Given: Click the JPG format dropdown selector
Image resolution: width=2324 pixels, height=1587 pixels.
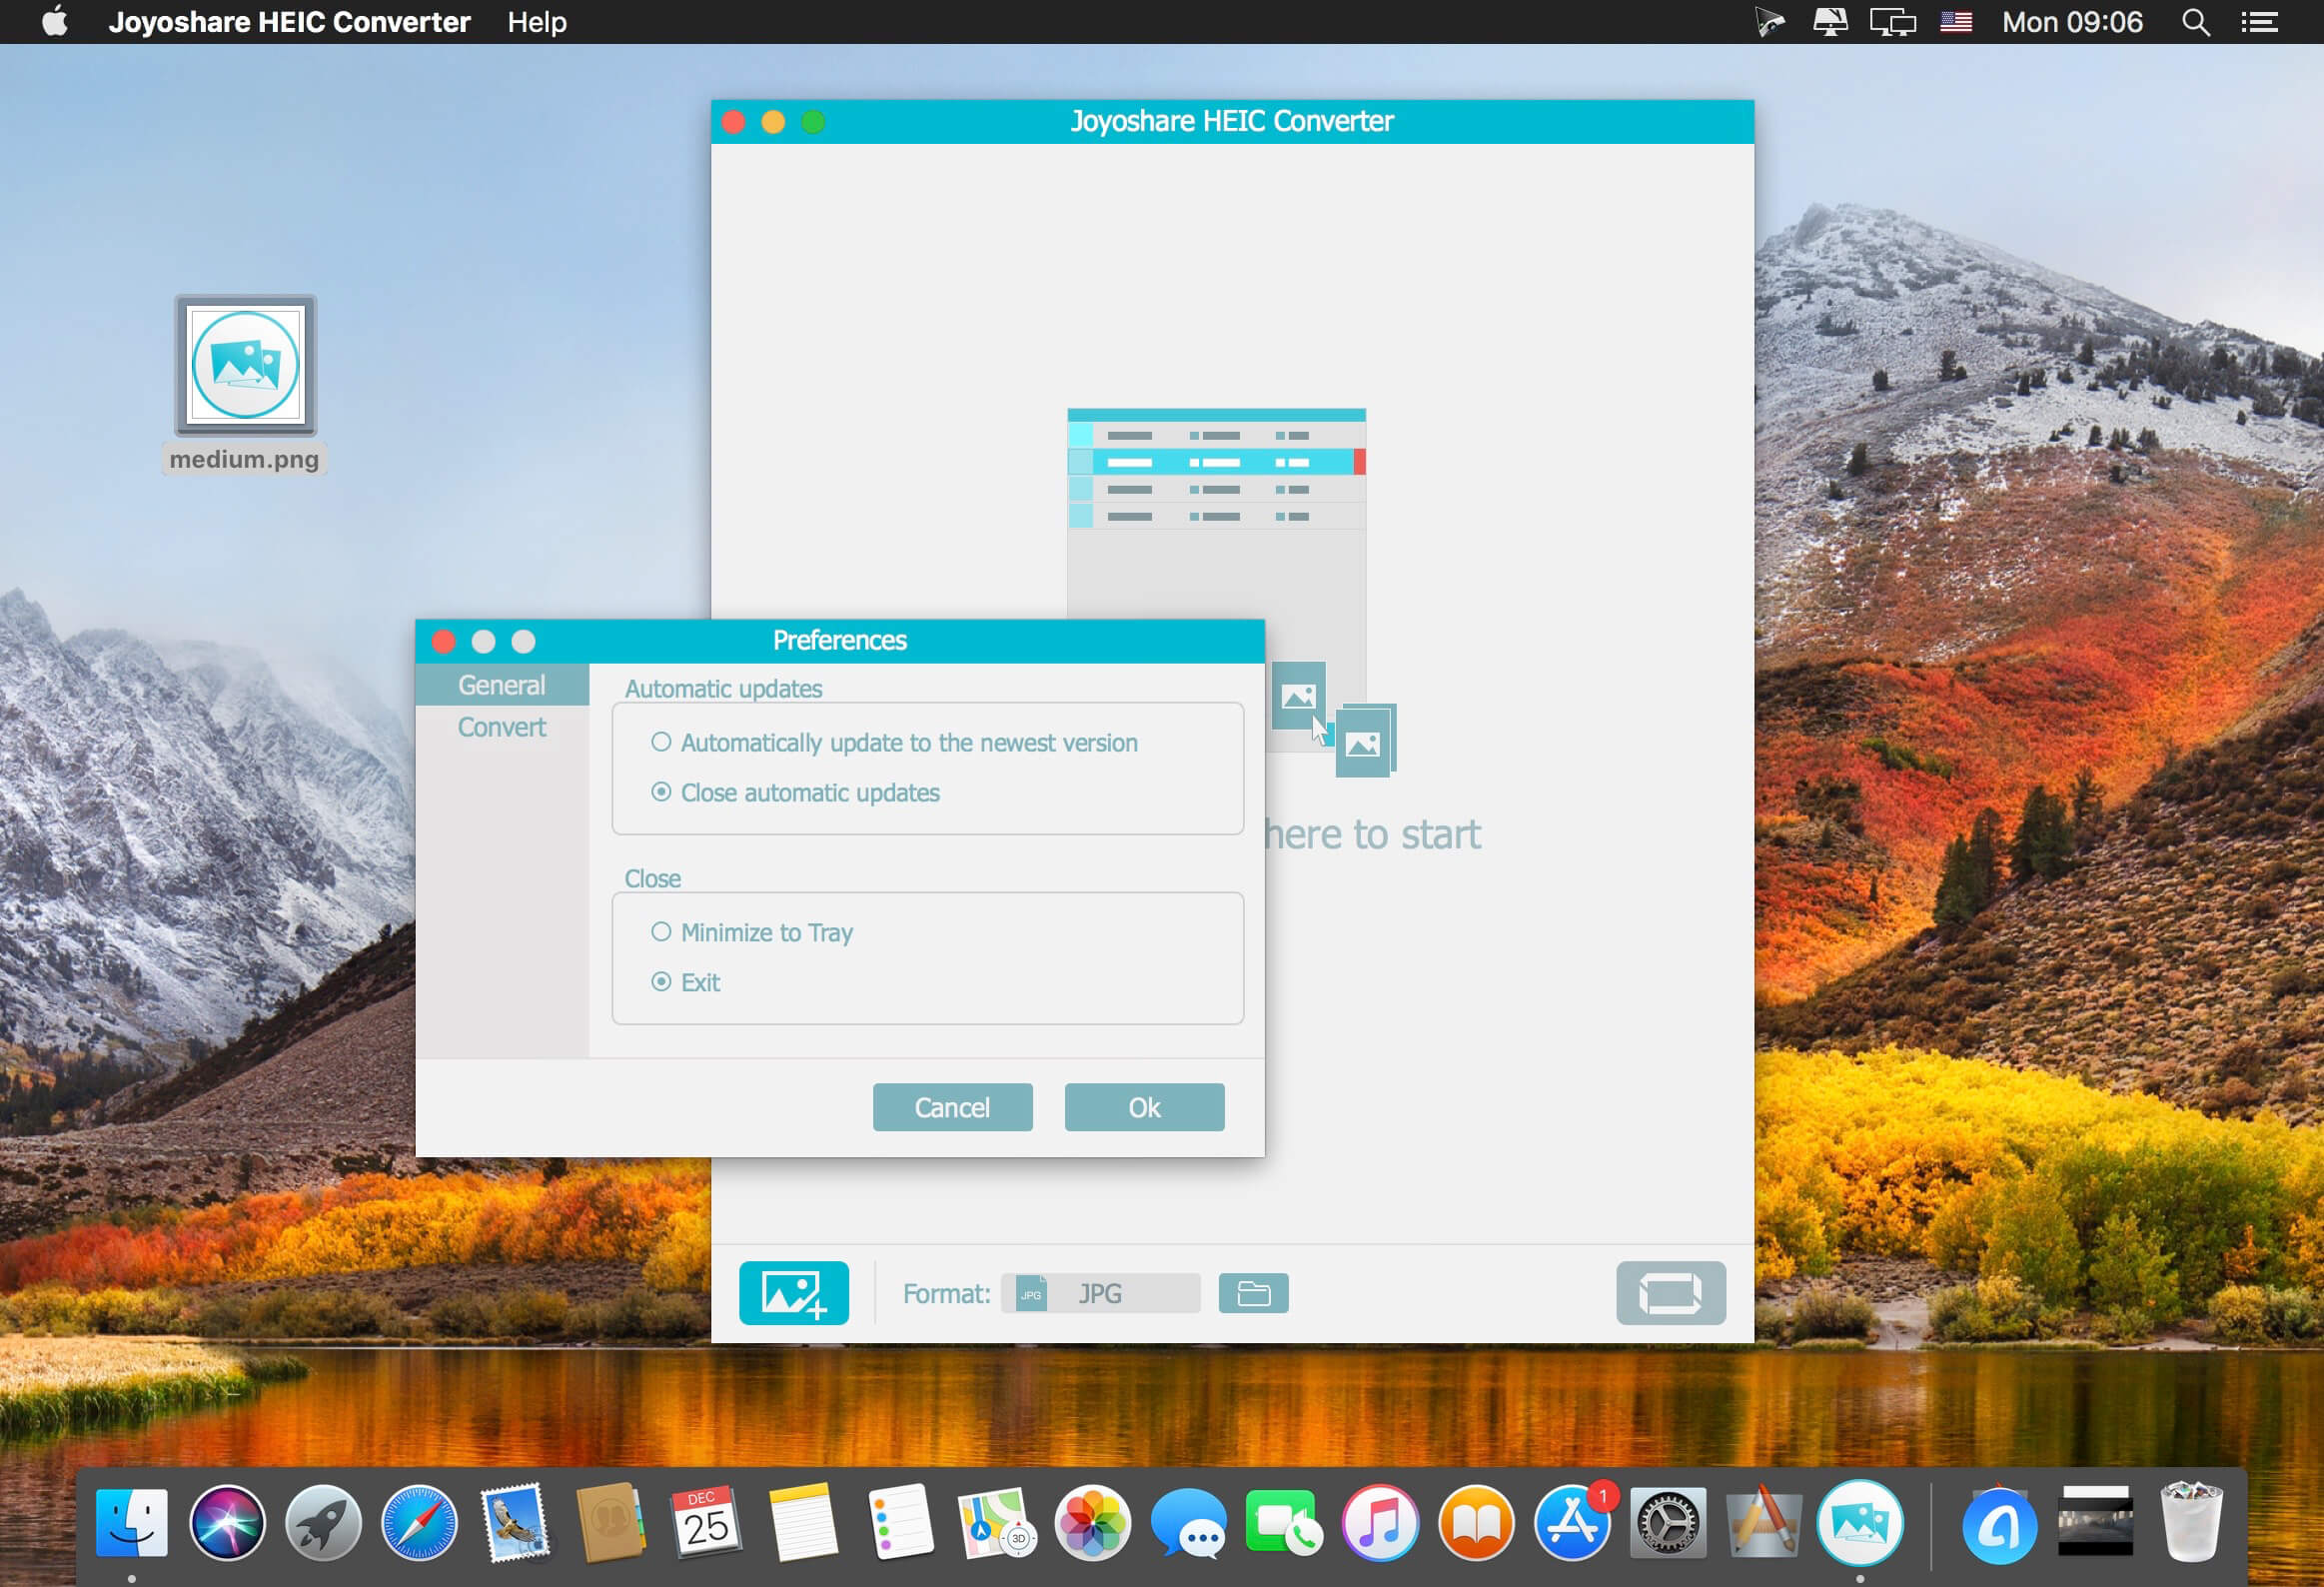Looking at the screenshot, I should click(x=1102, y=1292).
